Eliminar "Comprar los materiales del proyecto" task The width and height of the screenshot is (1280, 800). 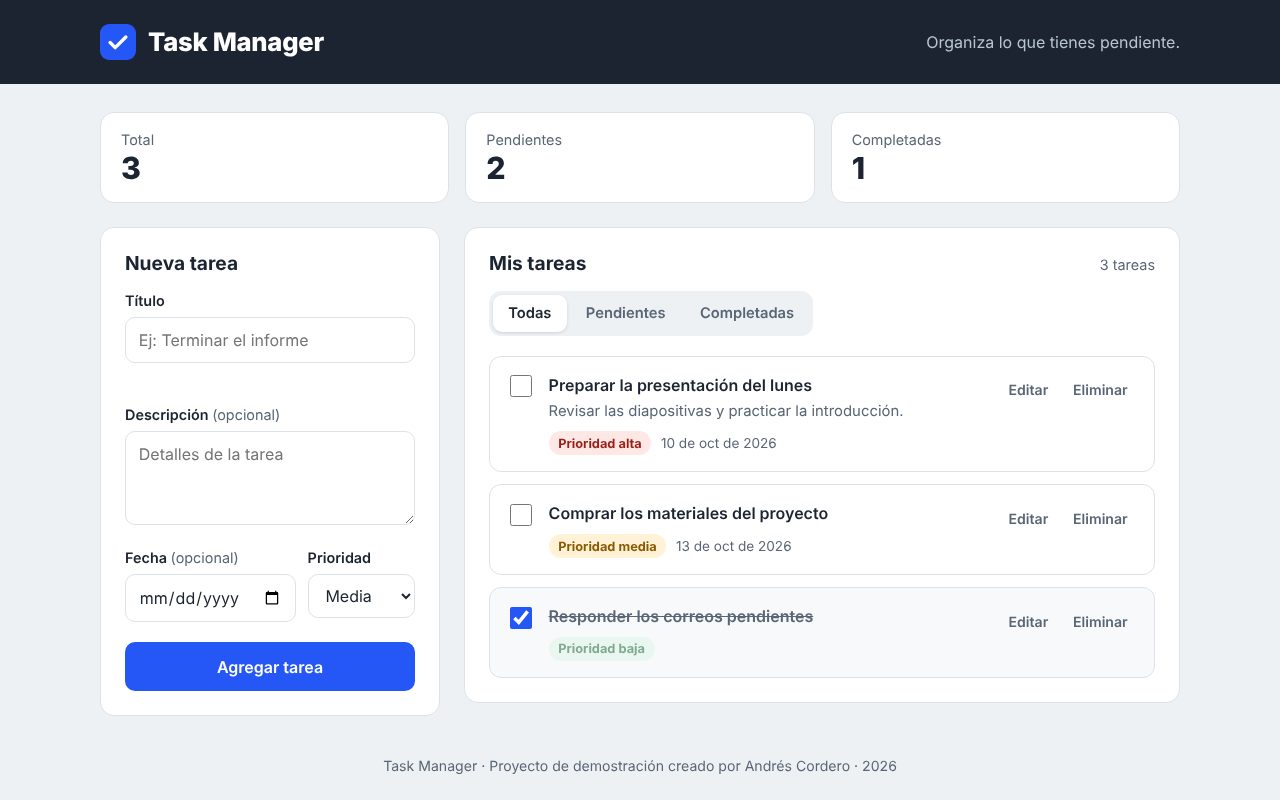pyautogui.click(x=1100, y=519)
